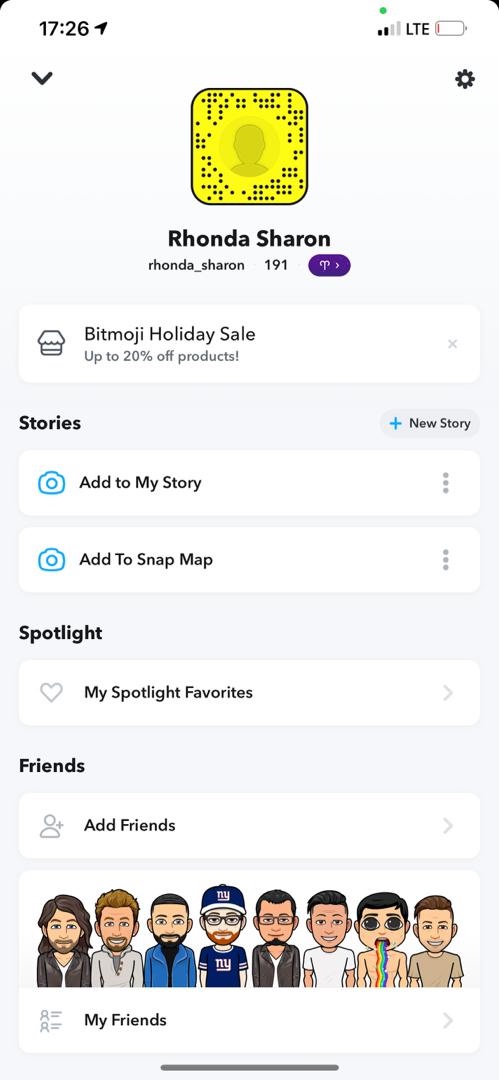Open settings with the gear icon
Screen dimensions: 499x1080
[465, 80]
